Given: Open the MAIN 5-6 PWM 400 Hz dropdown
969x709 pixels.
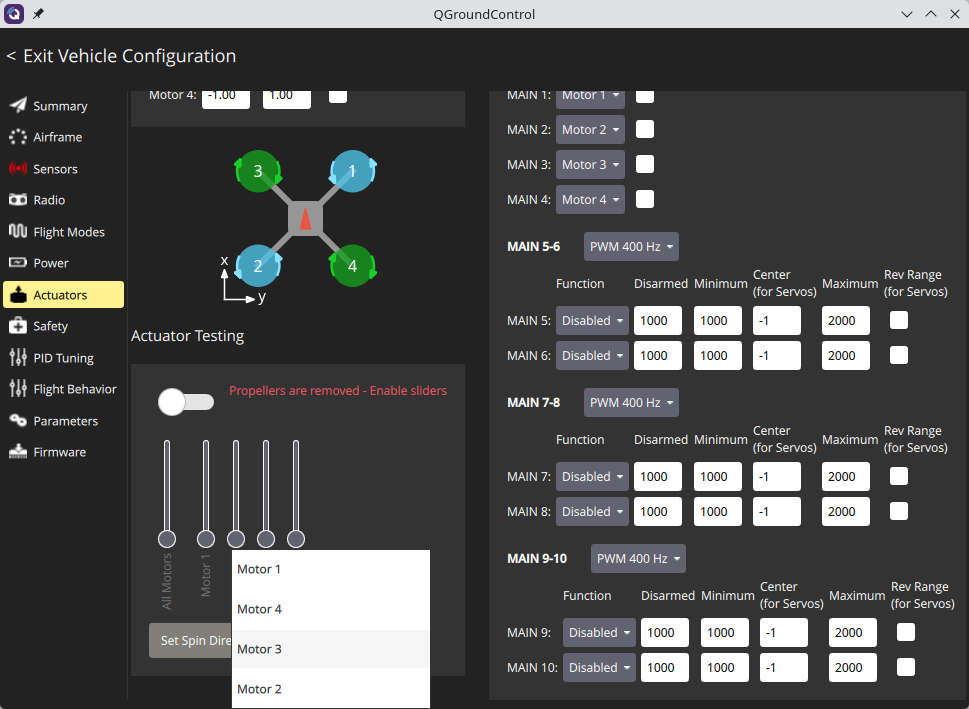Looking at the screenshot, I should coord(631,247).
